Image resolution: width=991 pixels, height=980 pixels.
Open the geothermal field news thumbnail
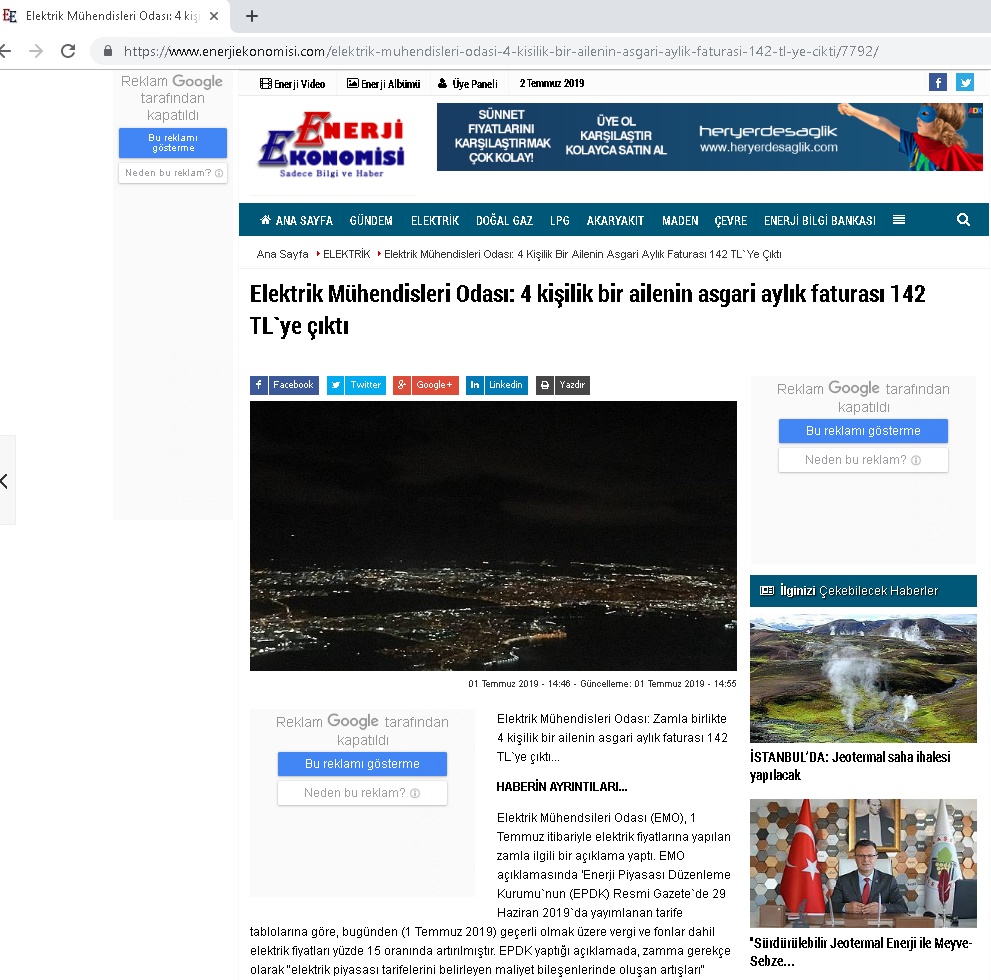click(x=863, y=679)
